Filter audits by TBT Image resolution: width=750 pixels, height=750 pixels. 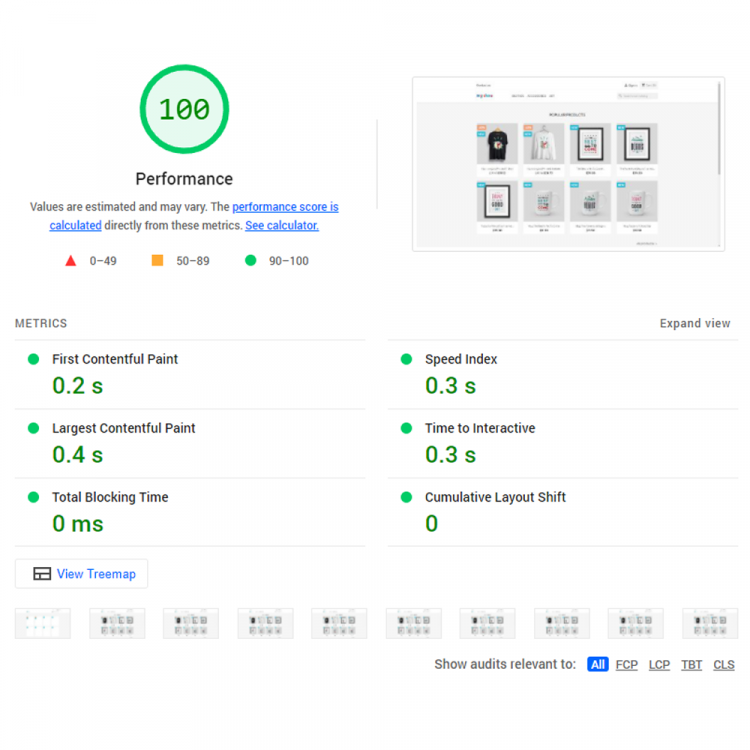[x=692, y=664]
